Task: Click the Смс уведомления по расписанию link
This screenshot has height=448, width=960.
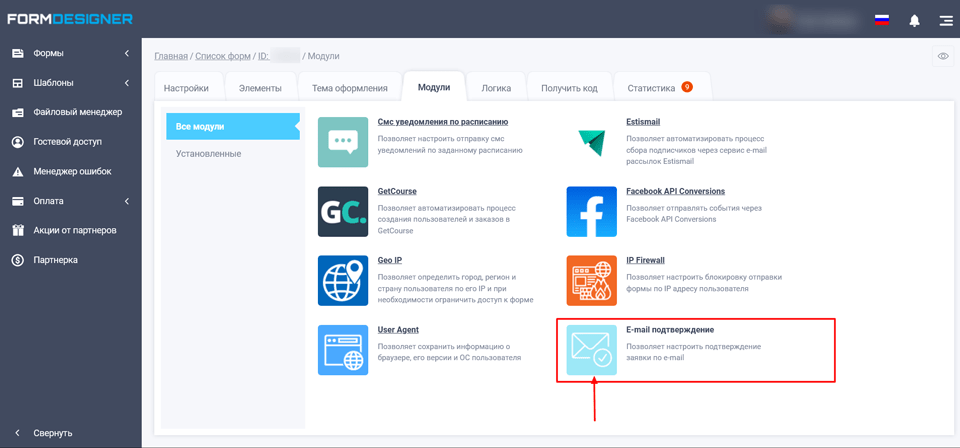Action: pyautogui.click(x=442, y=122)
